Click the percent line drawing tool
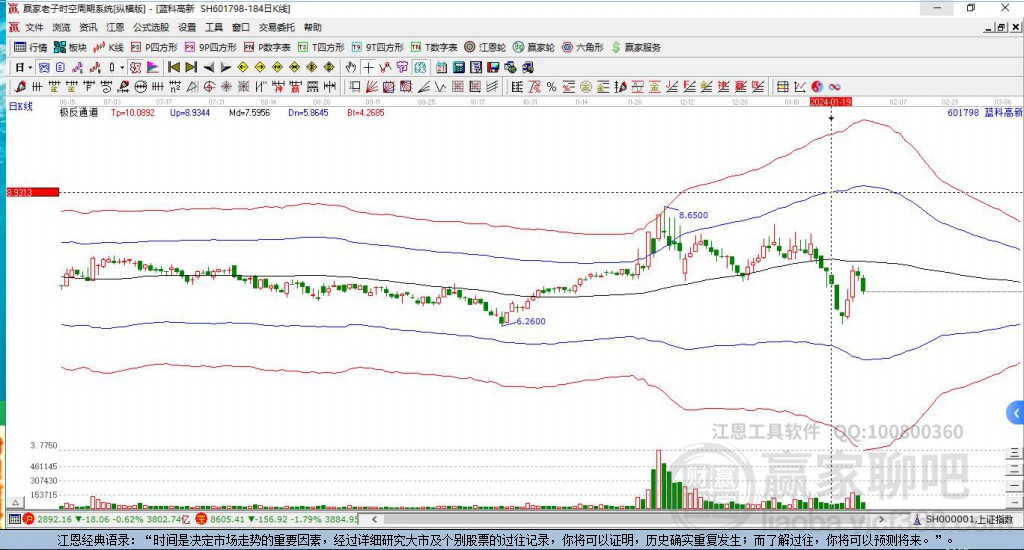1024x550 pixels. coord(551,86)
